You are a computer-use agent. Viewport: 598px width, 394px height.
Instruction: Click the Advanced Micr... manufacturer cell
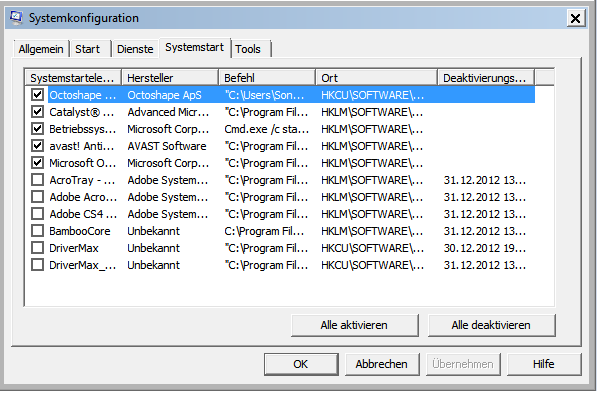(x=168, y=112)
